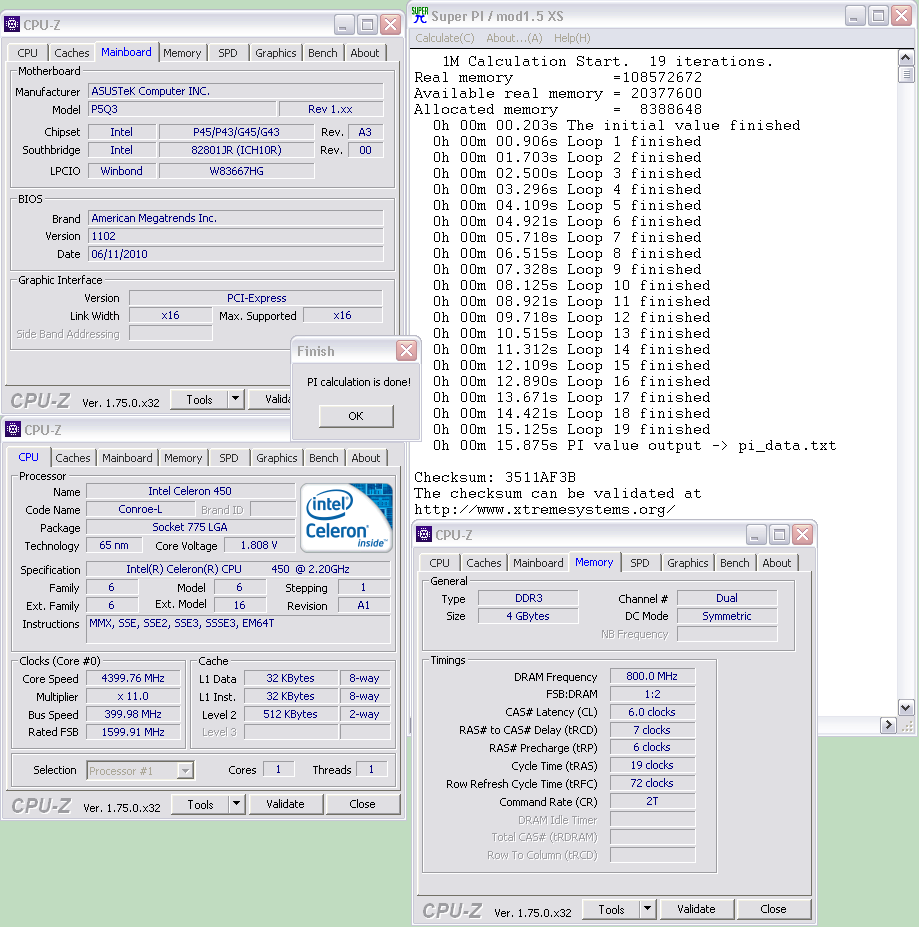
Task: Click the Model P5Q3 field
Action: [x=182, y=109]
